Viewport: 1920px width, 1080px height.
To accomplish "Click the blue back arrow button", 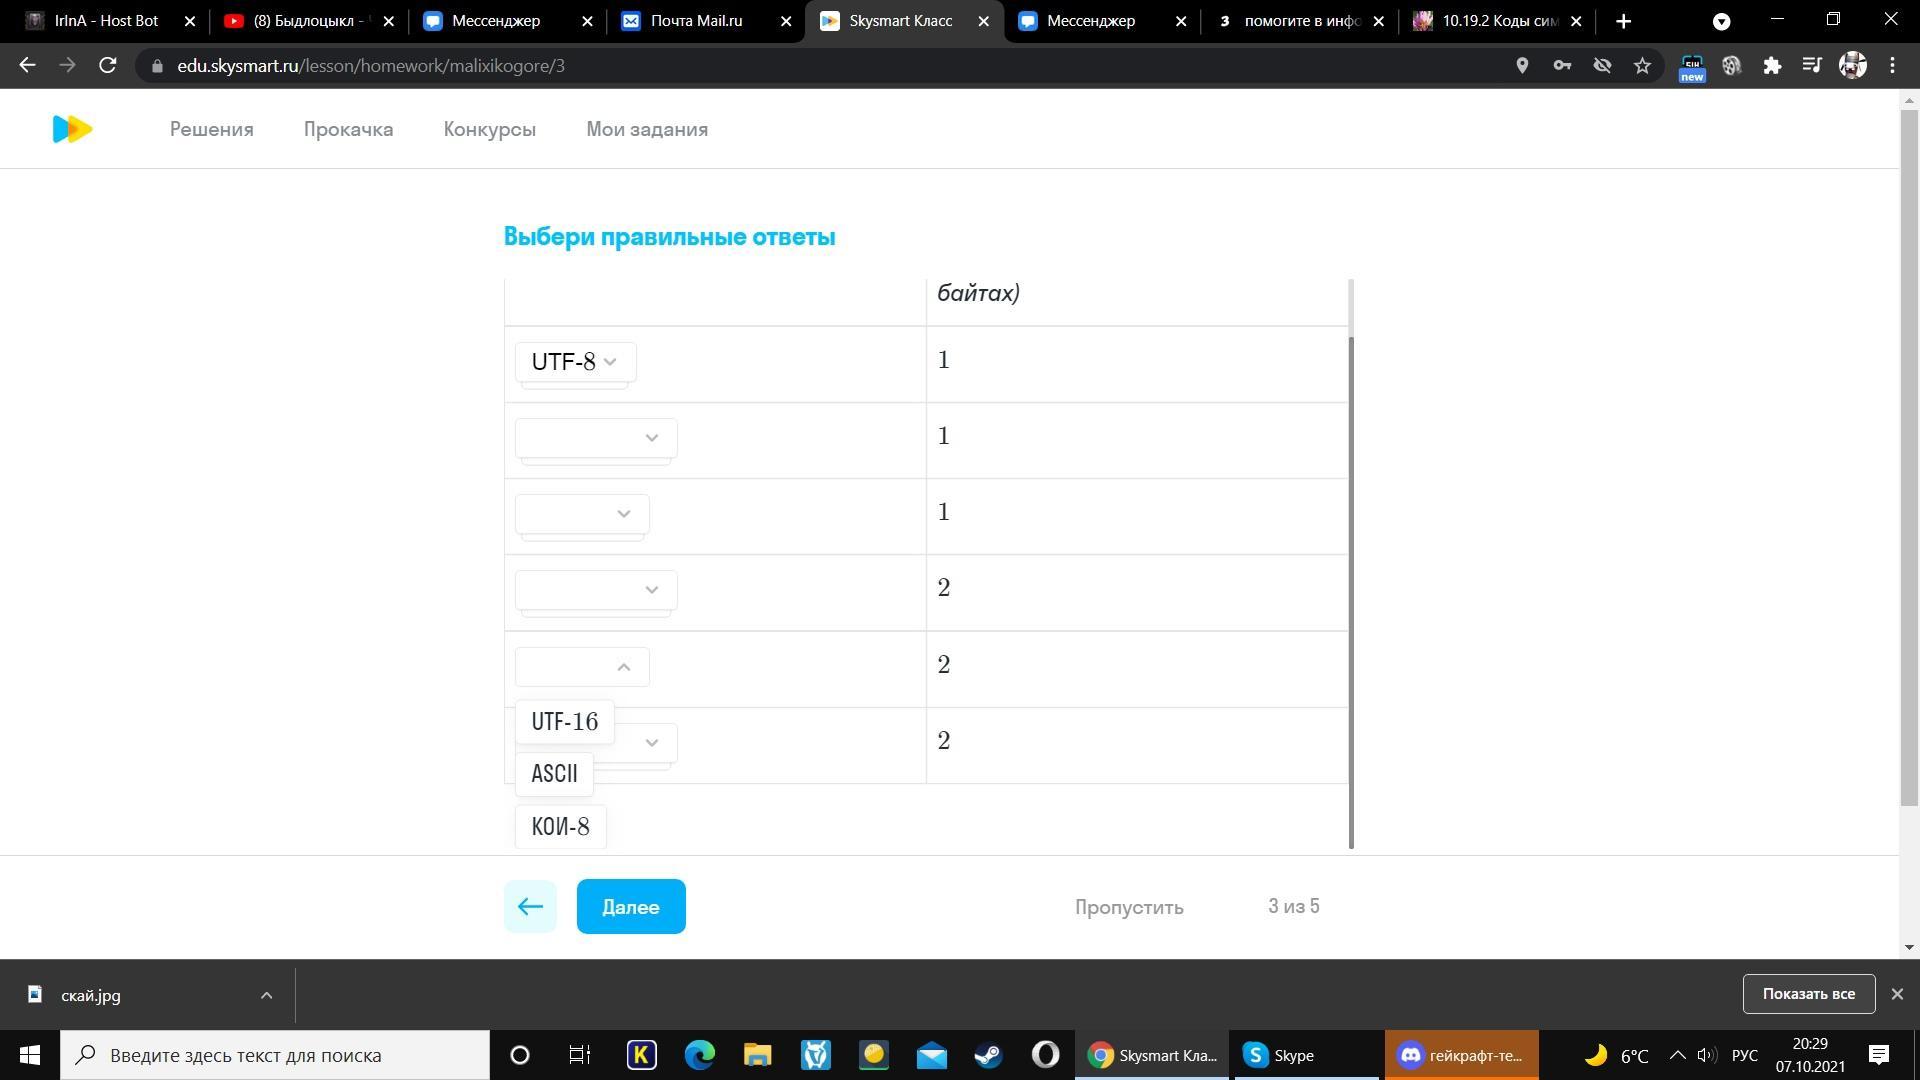I will pos(530,907).
